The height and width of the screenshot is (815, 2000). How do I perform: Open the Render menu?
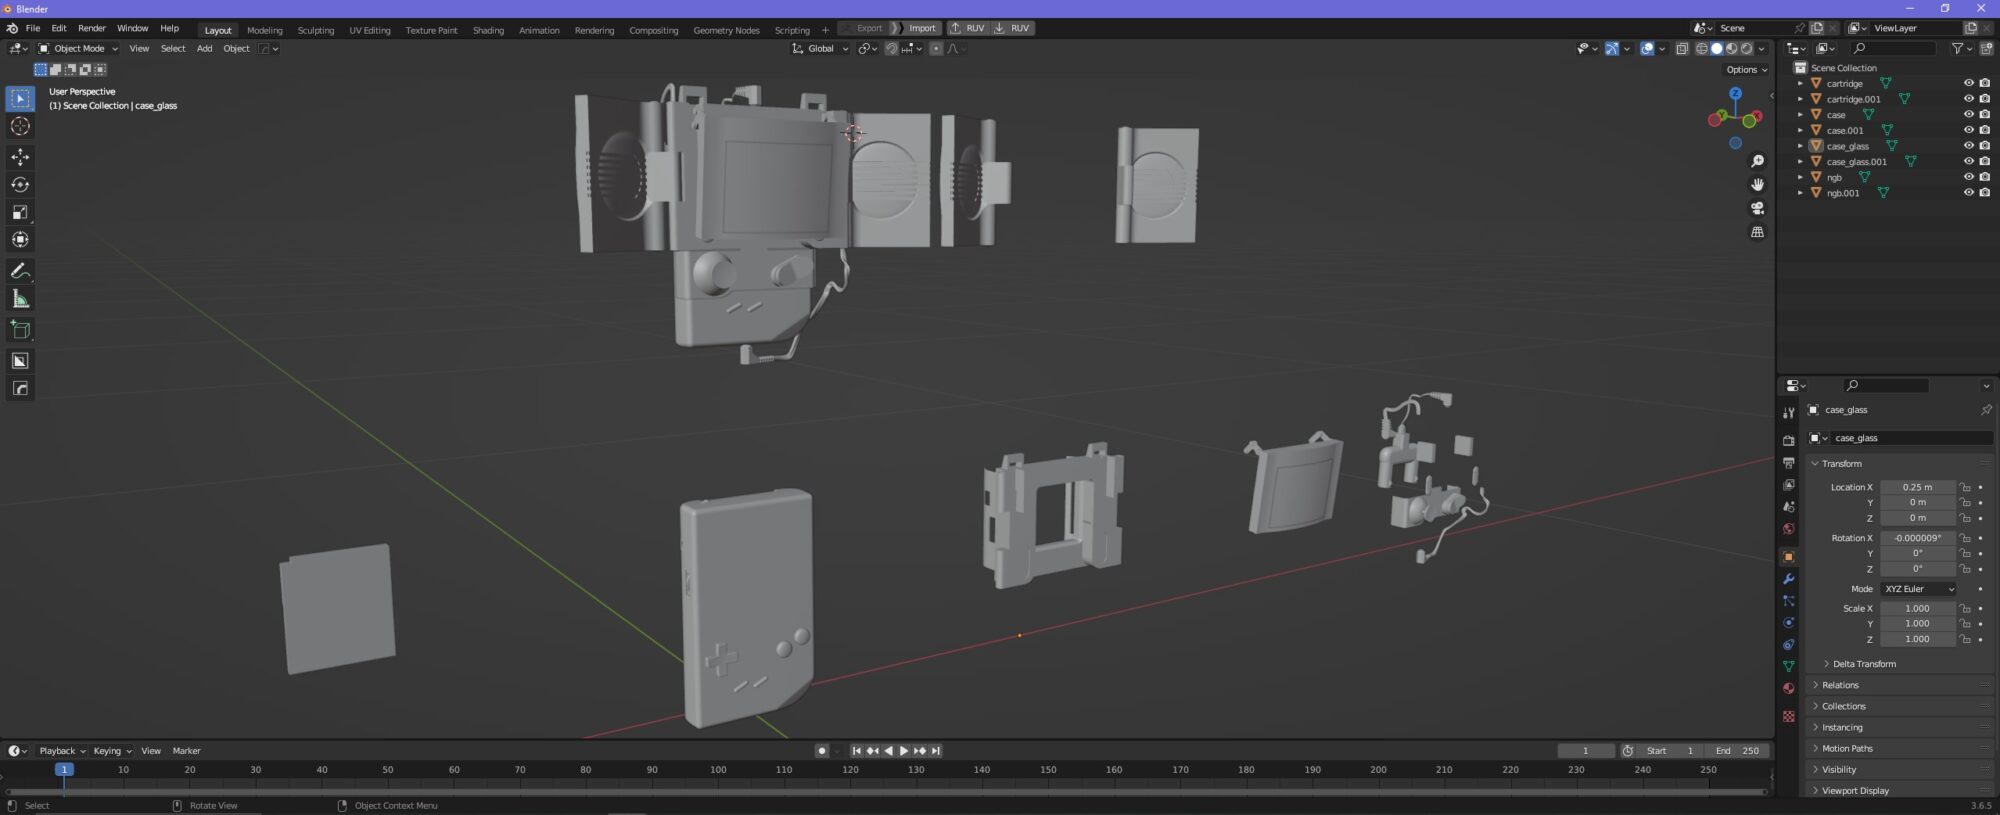(x=91, y=29)
